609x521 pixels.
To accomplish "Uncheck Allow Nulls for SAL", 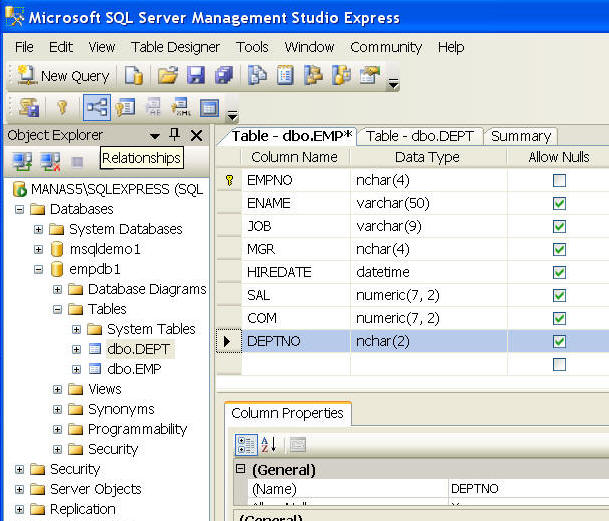I will [559, 295].
